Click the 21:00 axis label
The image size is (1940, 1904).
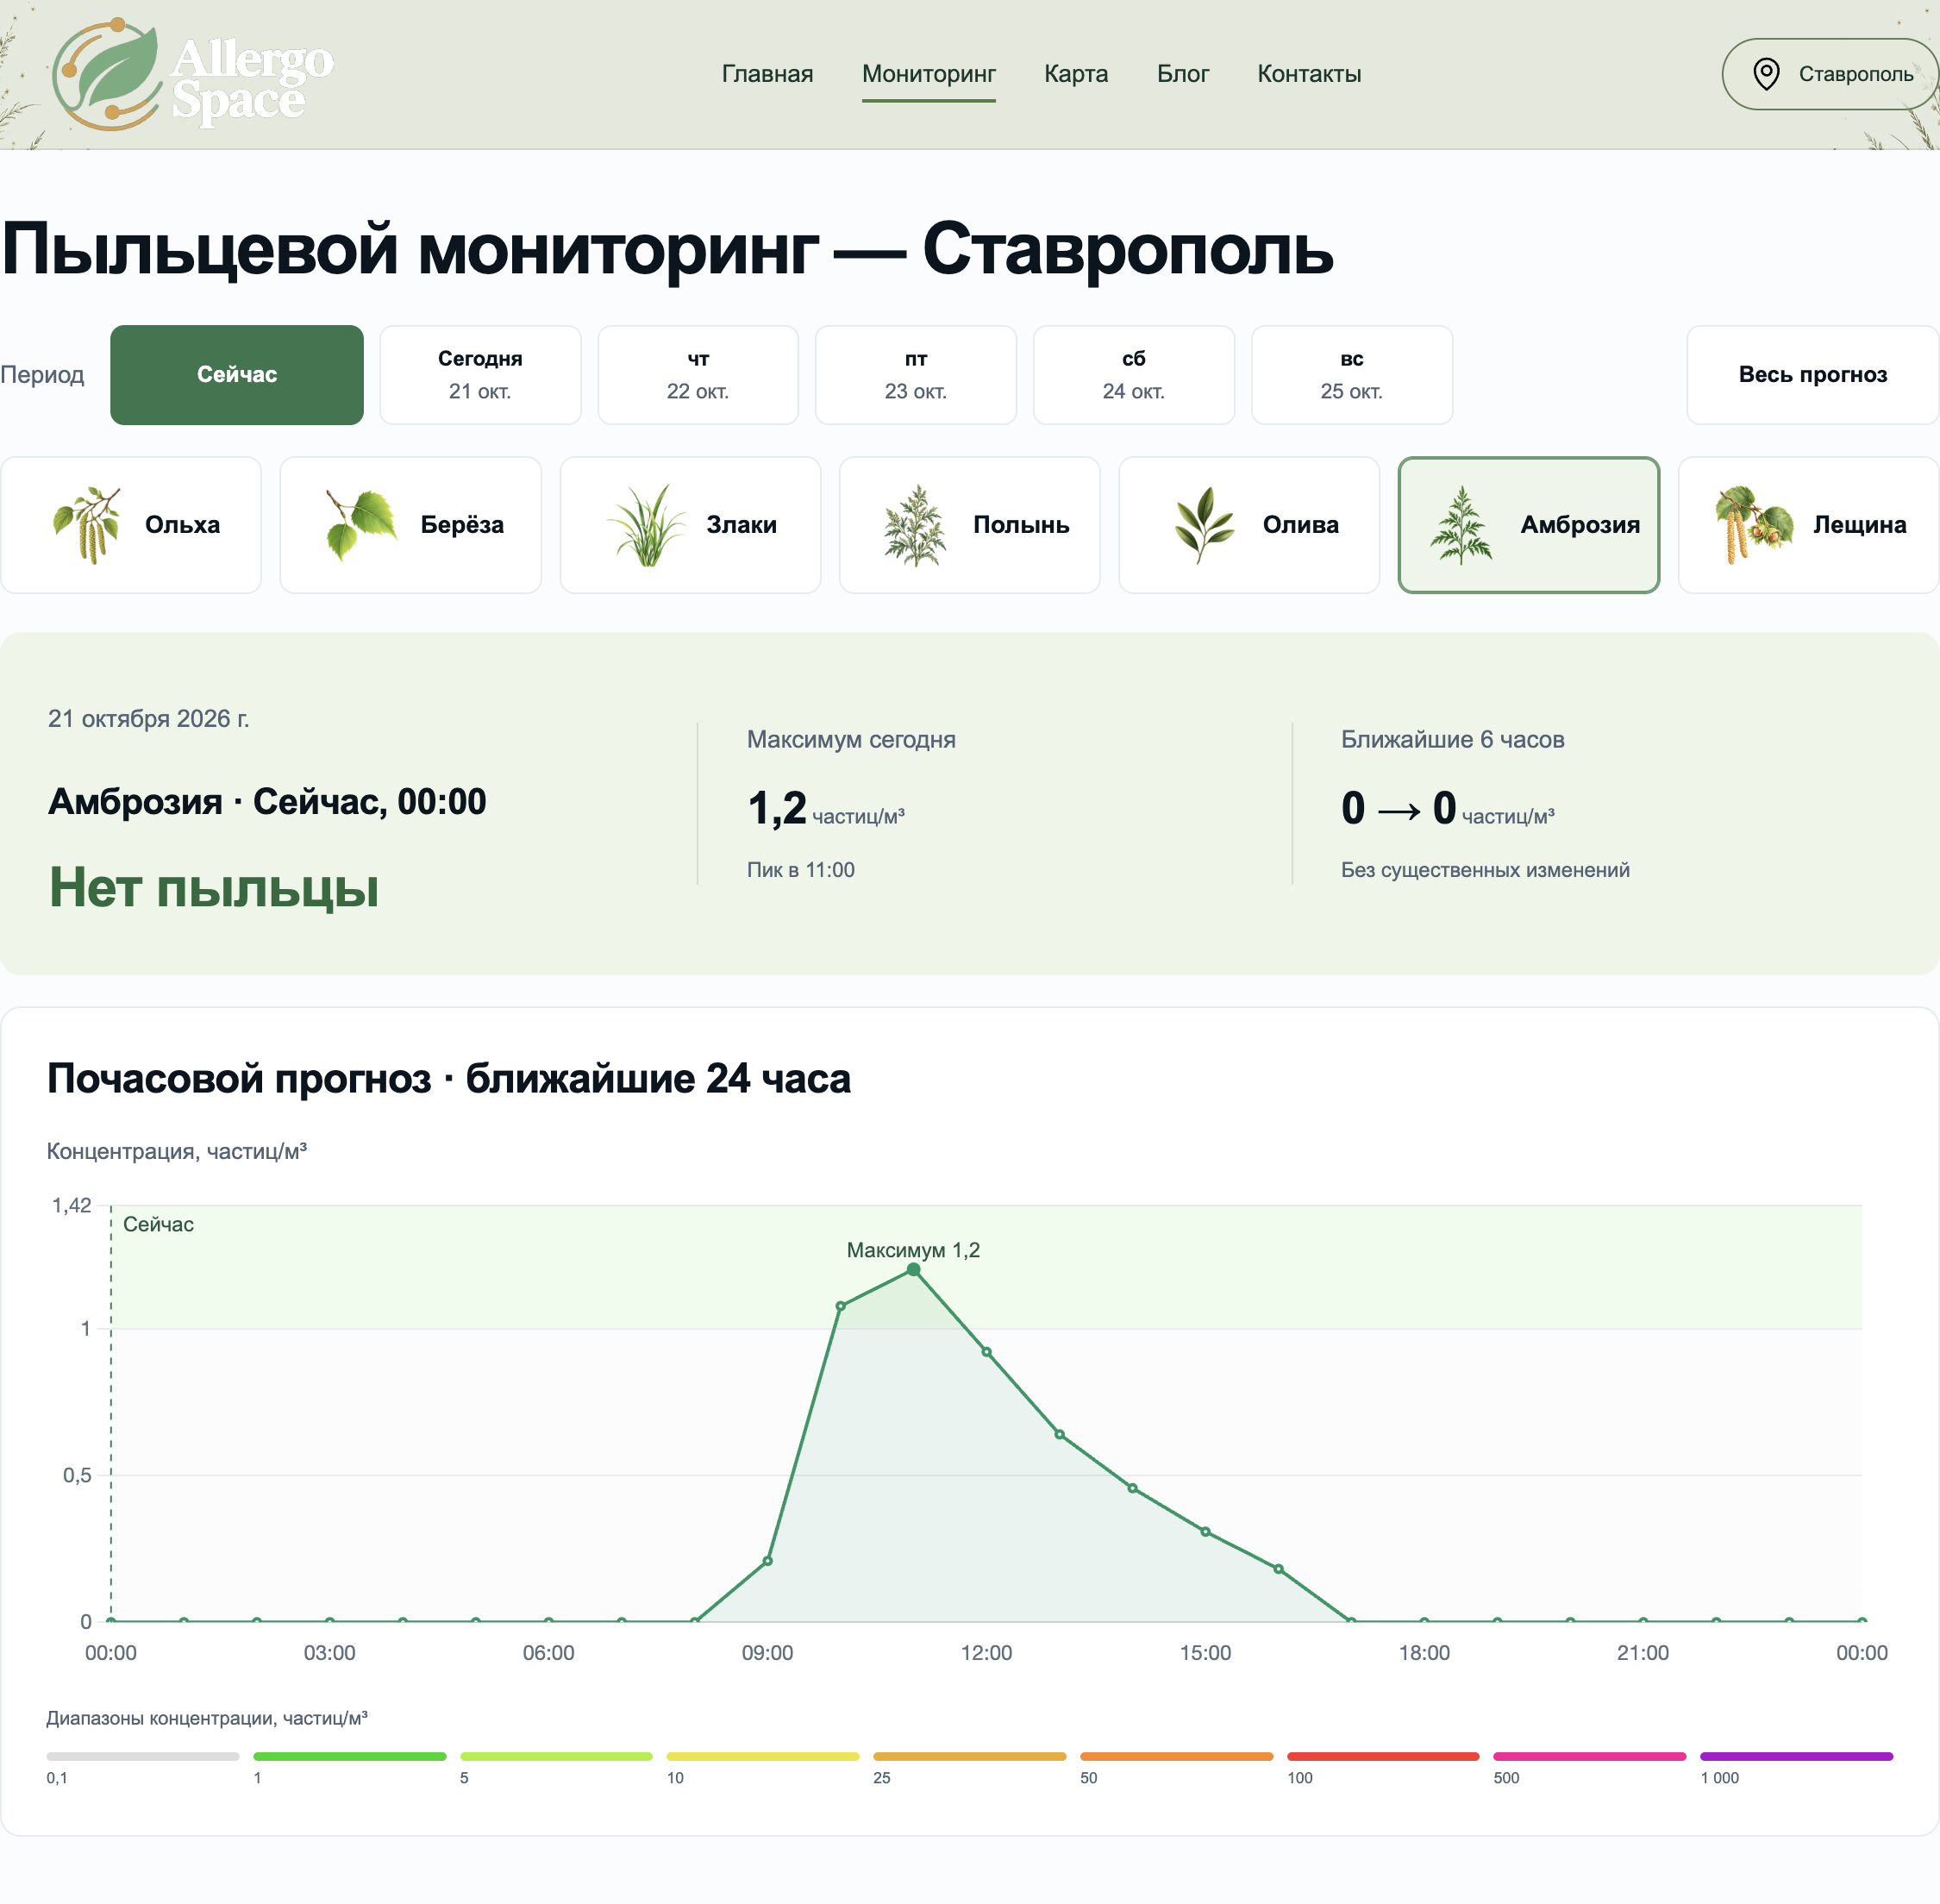tap(1643, 1653)
